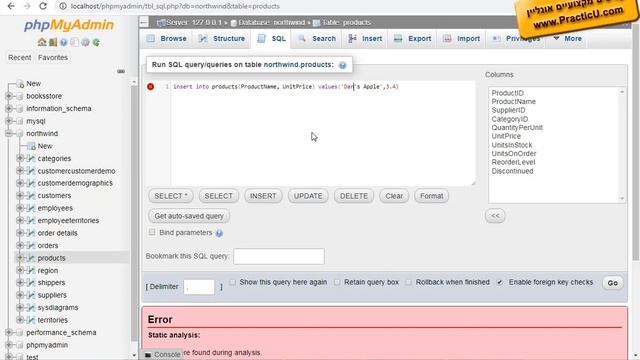Open the More tab dropdown
640x360 pixels.
(567, 39)
